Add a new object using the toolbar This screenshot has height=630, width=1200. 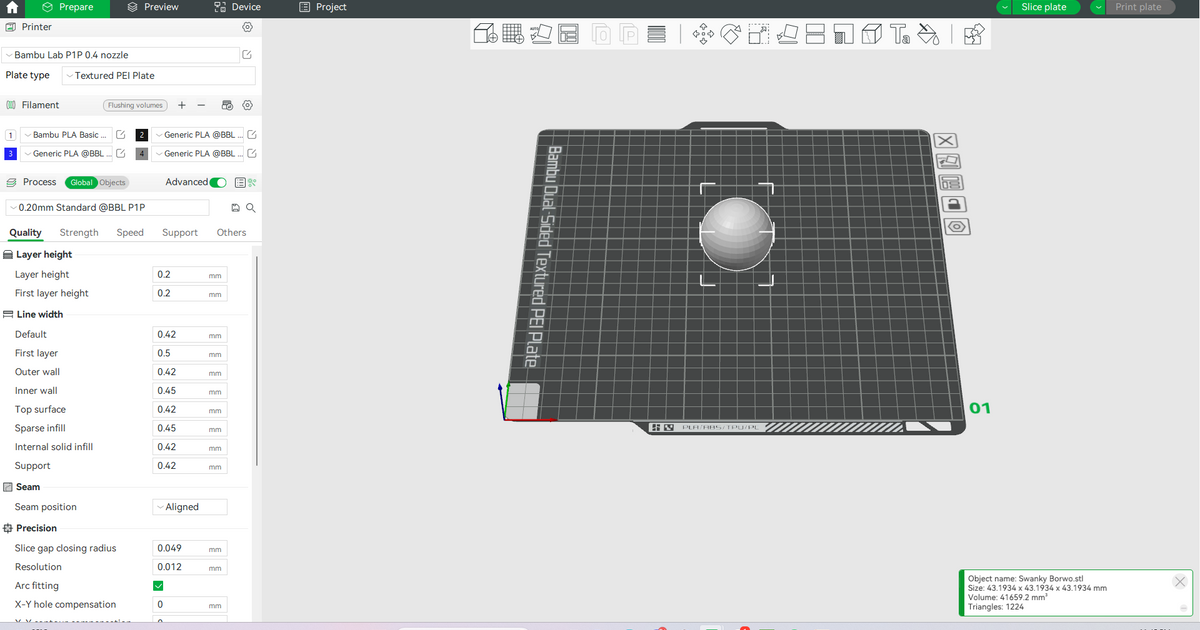coord(484,33)
